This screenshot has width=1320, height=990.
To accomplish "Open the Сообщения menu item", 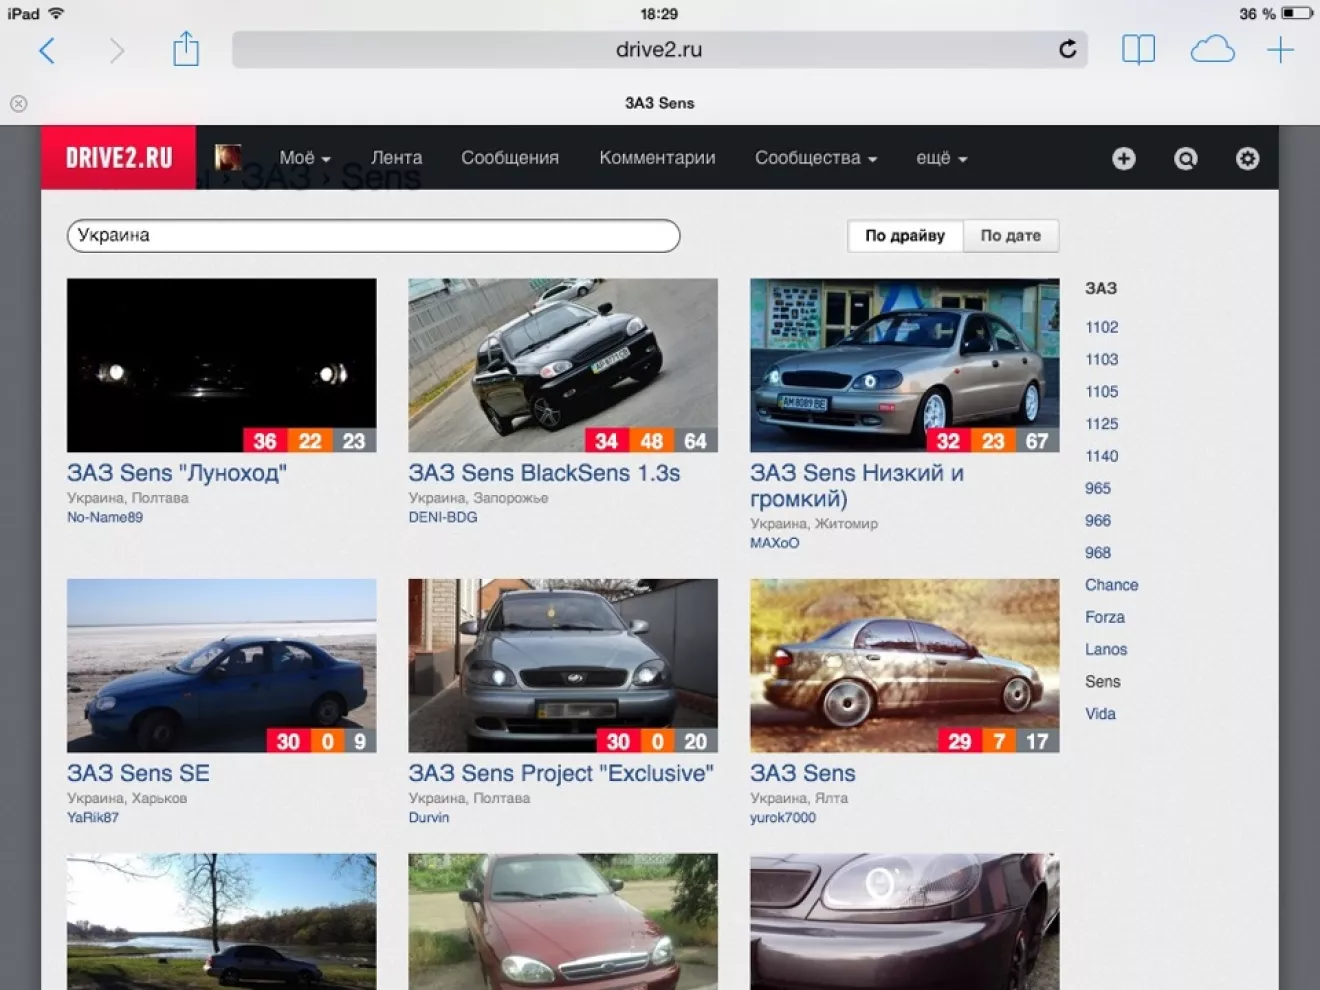I will click(510, 158).
